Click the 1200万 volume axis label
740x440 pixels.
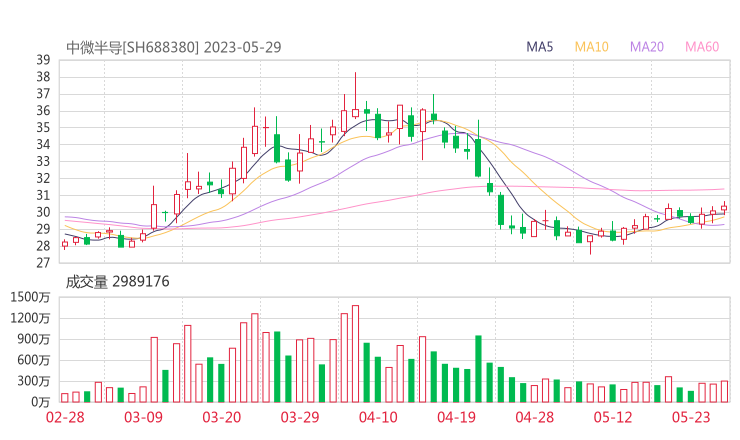(x=30, y=318)
